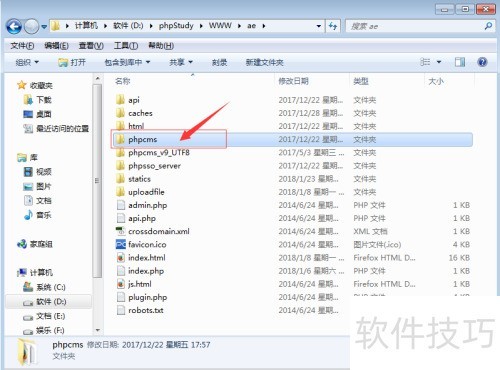This screenshot has width=500, height=370.
Task: Select 计算机 in the navigation pane
Action: point(35,272)
